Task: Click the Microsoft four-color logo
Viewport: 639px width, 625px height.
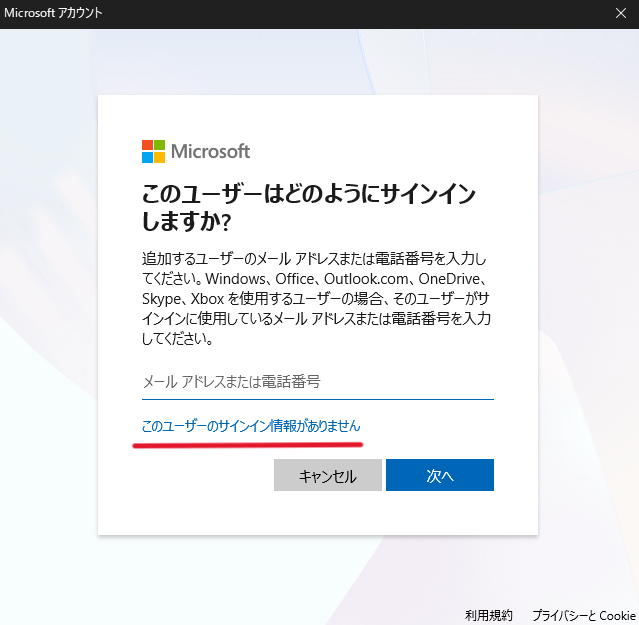Action: click(153, 152)
